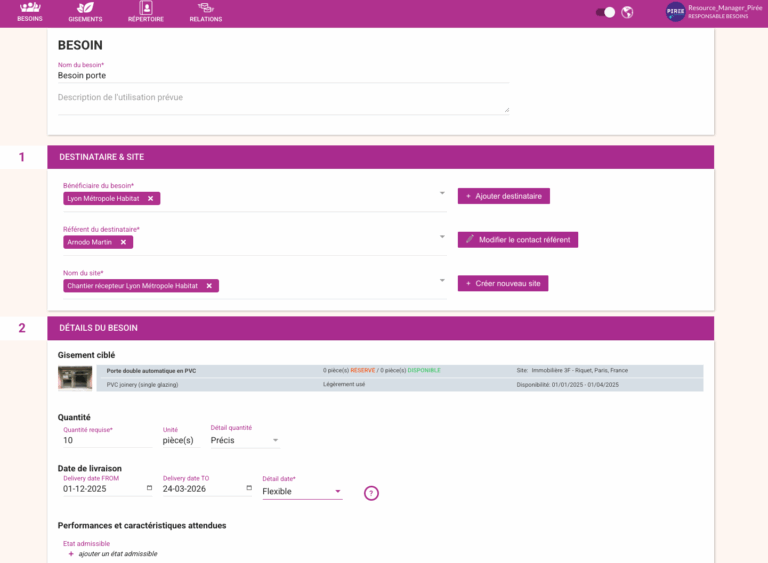Click the Ajouter destinataire button

503,196
